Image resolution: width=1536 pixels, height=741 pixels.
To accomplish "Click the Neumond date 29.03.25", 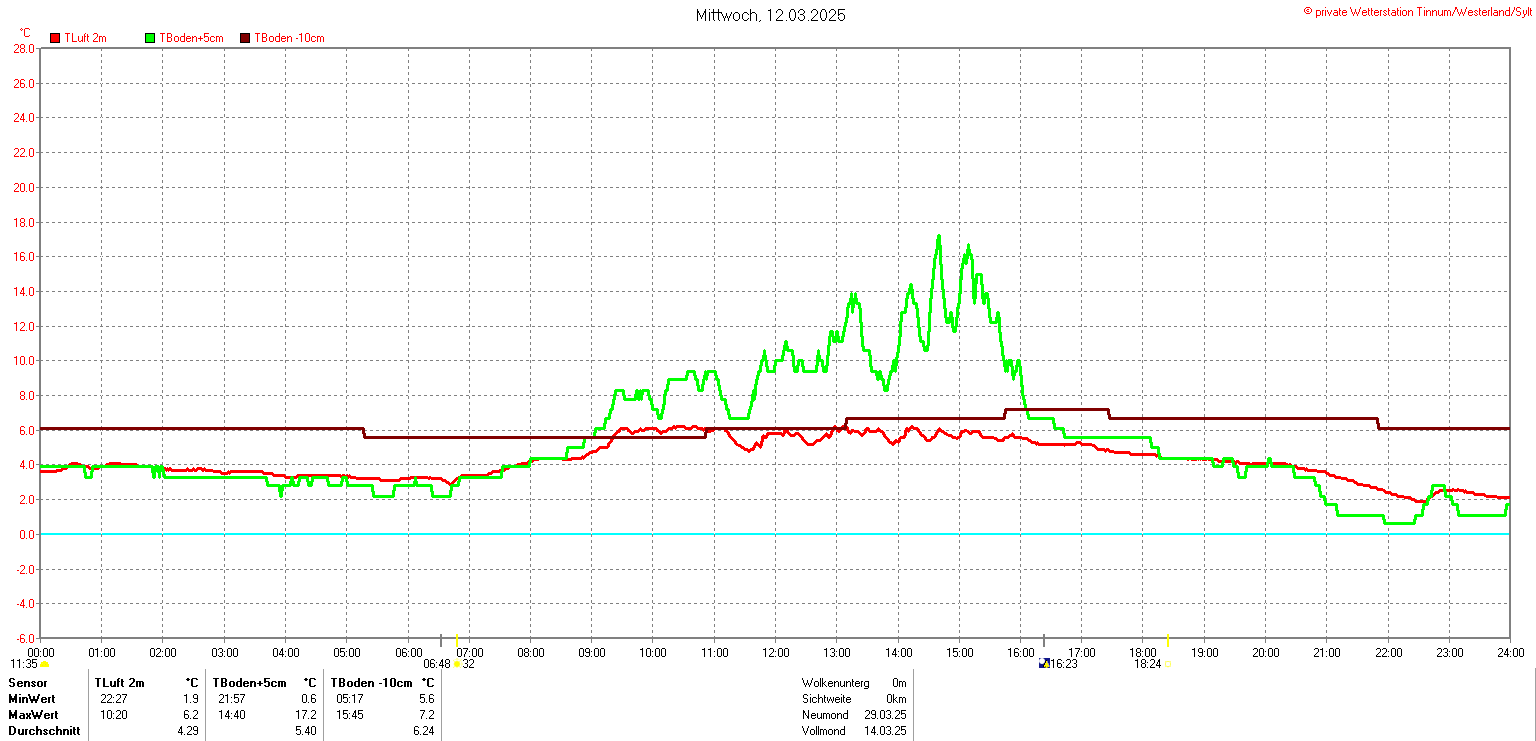I will [x=886, y=715].
